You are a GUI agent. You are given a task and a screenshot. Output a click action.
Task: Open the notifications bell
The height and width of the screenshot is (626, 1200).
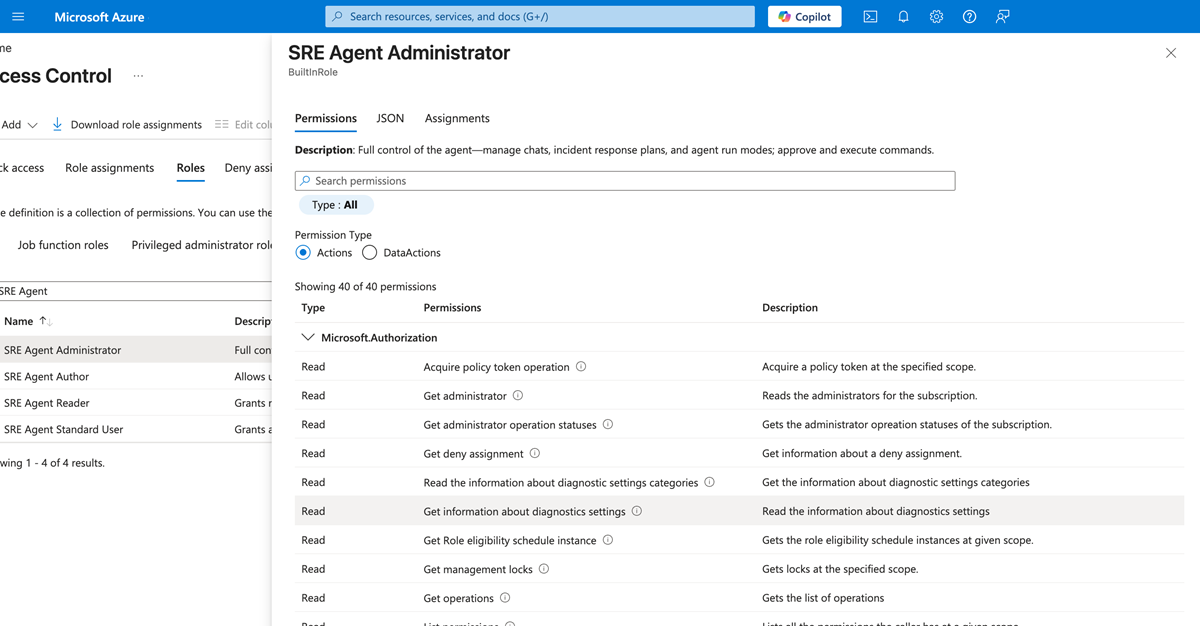pos(903,17)
